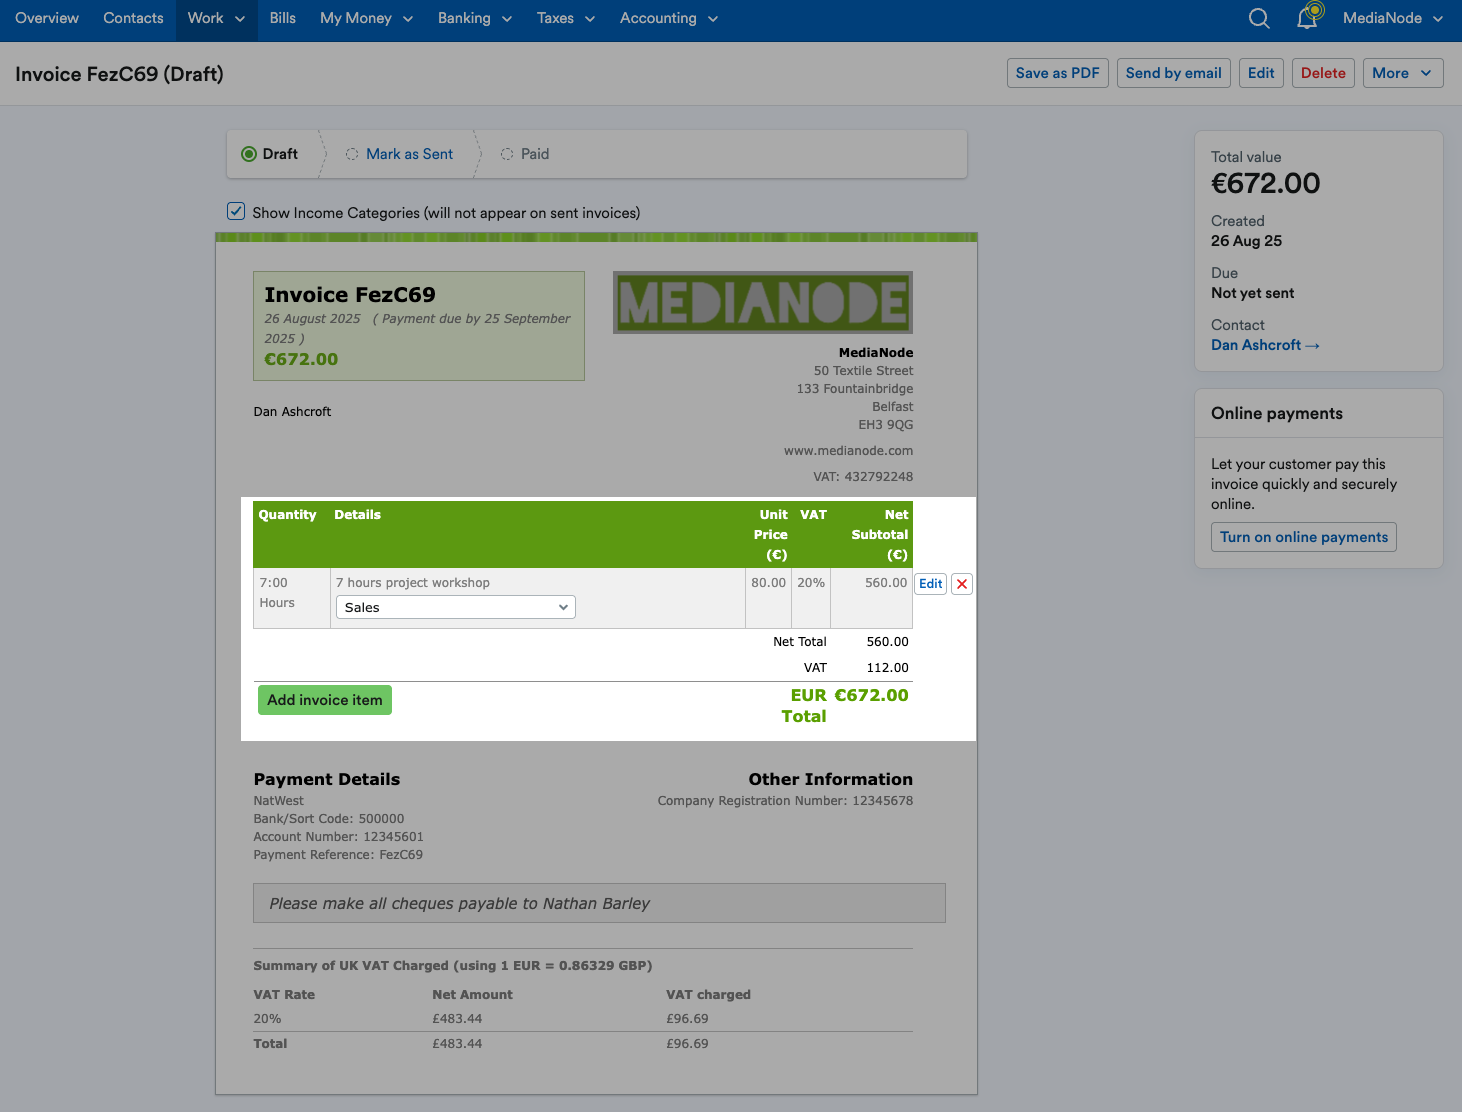Go to the Overview tab
The width and height of the screenshot is (1462, 1112).
pos(47,18)
